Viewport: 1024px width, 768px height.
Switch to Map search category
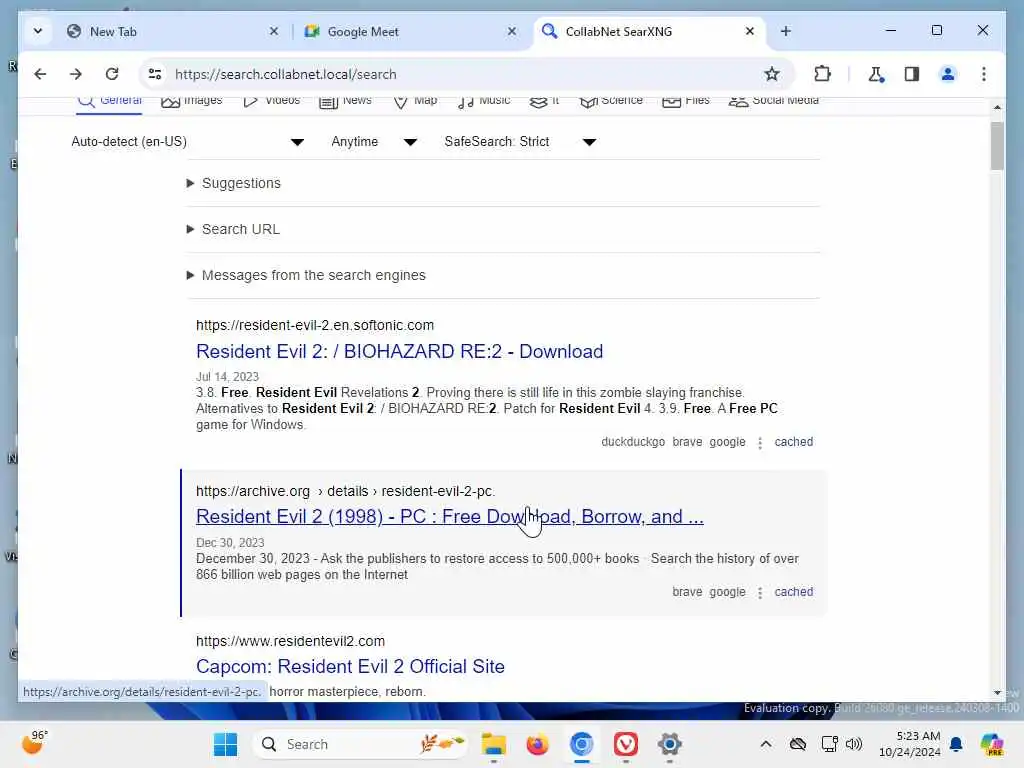coord(415,101)
